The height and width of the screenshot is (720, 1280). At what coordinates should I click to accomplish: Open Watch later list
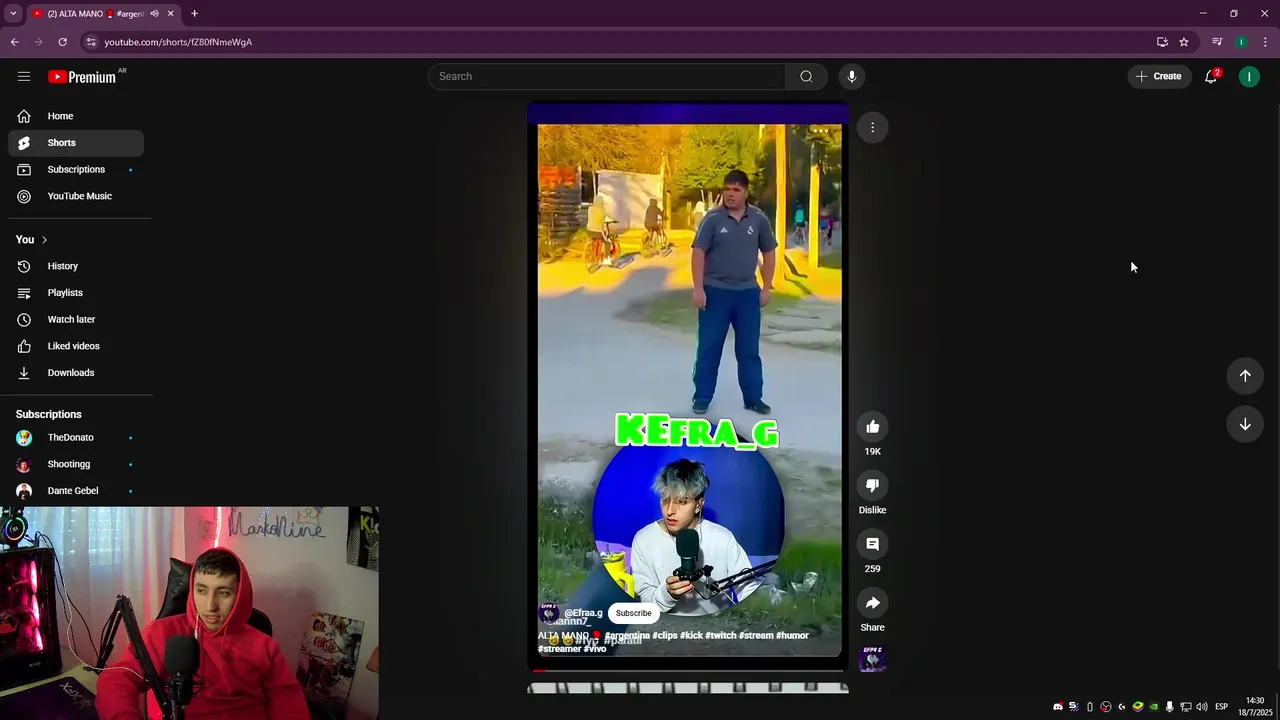[76, 319]
